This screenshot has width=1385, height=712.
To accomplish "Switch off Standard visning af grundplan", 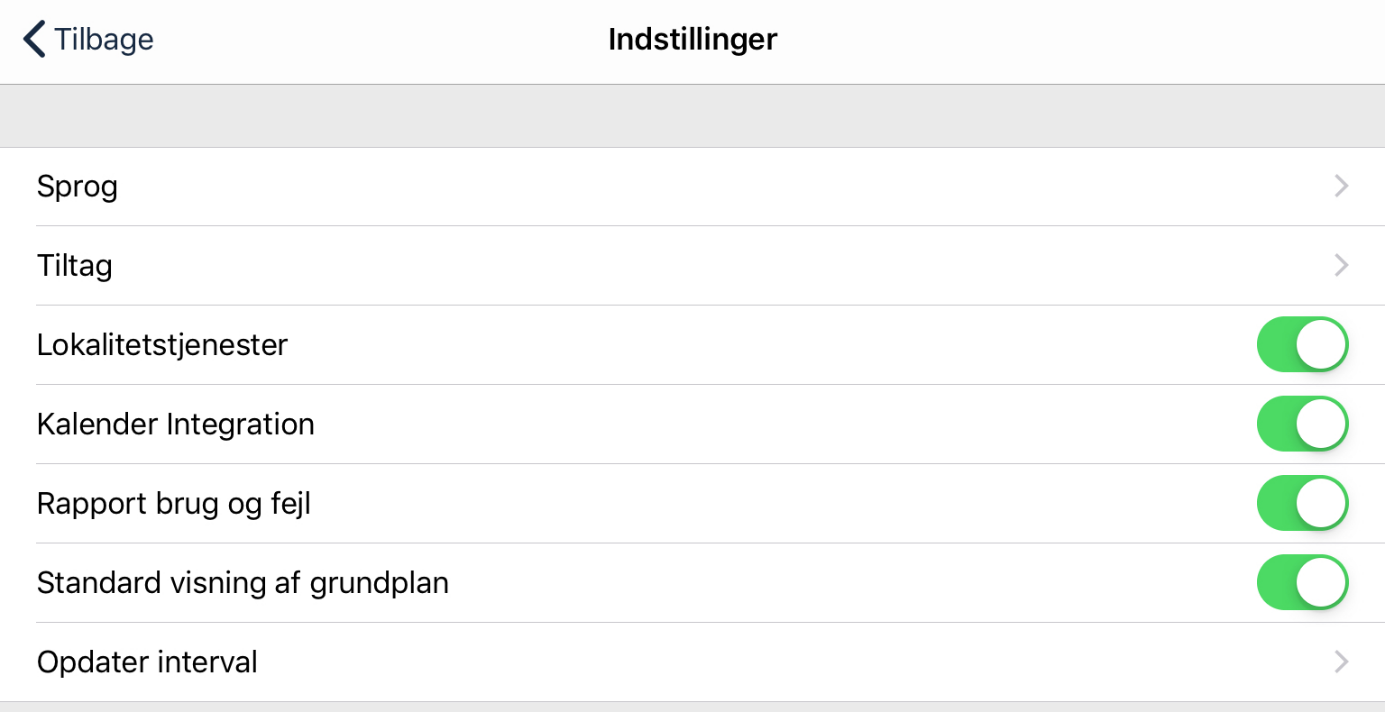I will [x=1302, y=583].
